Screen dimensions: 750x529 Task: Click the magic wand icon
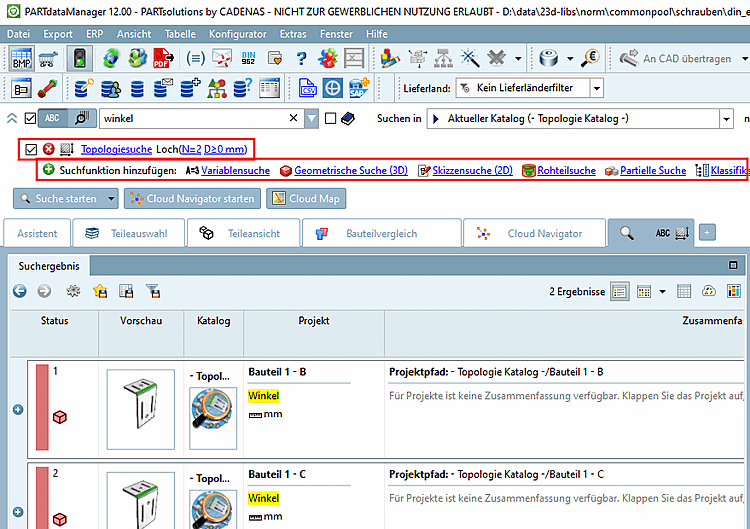click(470, 58)
